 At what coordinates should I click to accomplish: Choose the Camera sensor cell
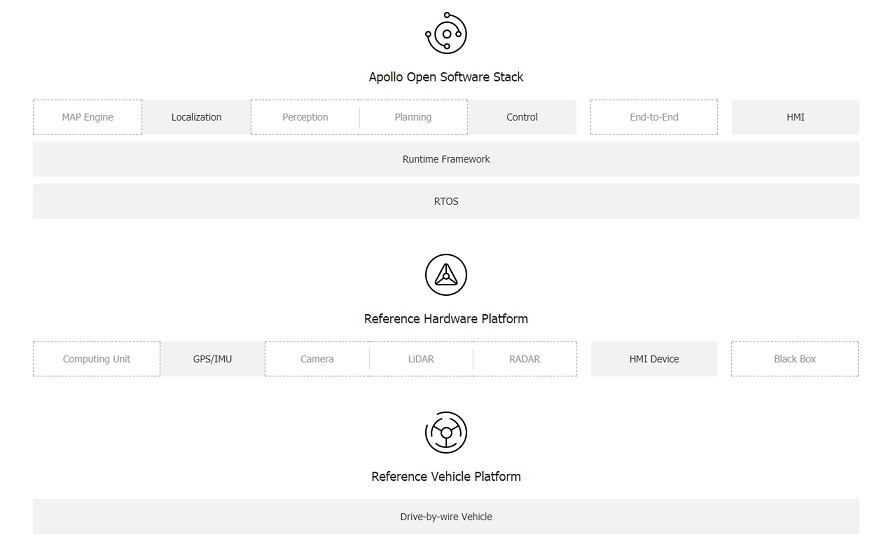(317, 359)
